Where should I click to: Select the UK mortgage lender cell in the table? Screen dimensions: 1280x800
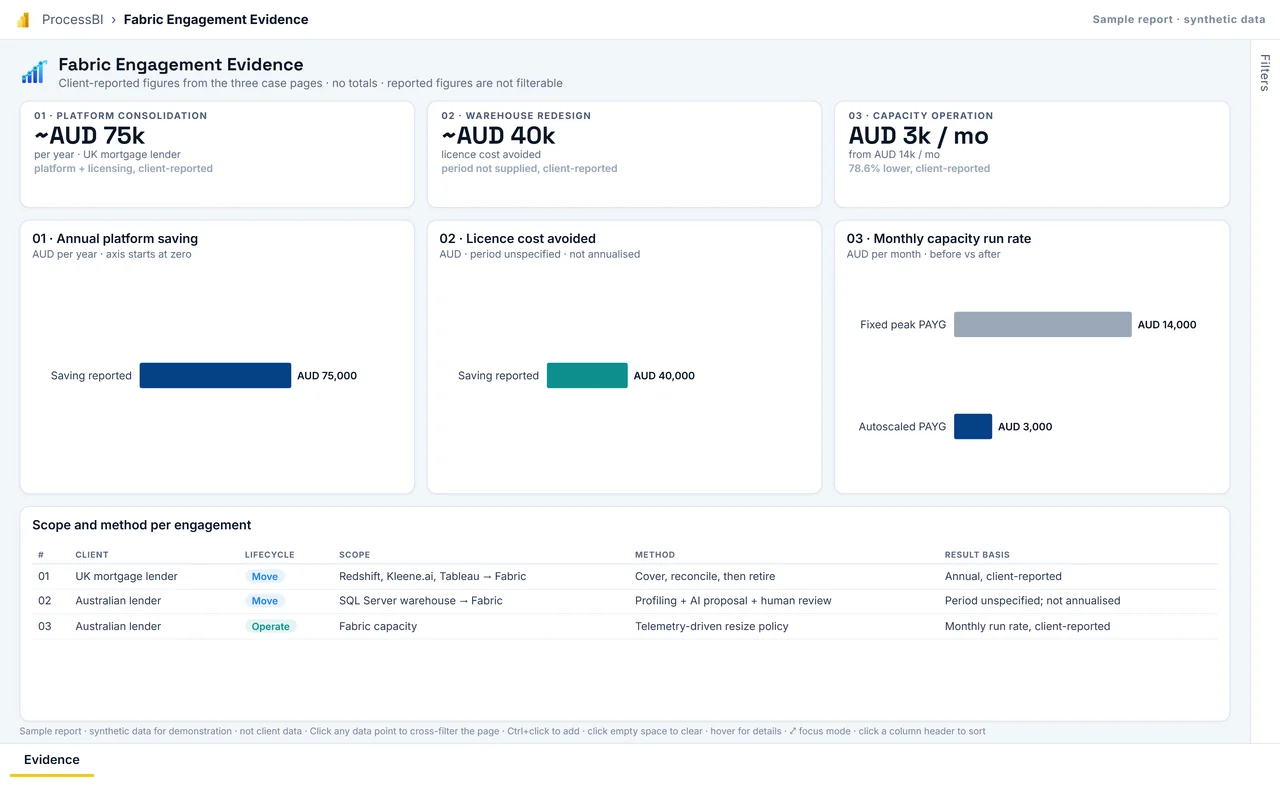pos(127,577)
